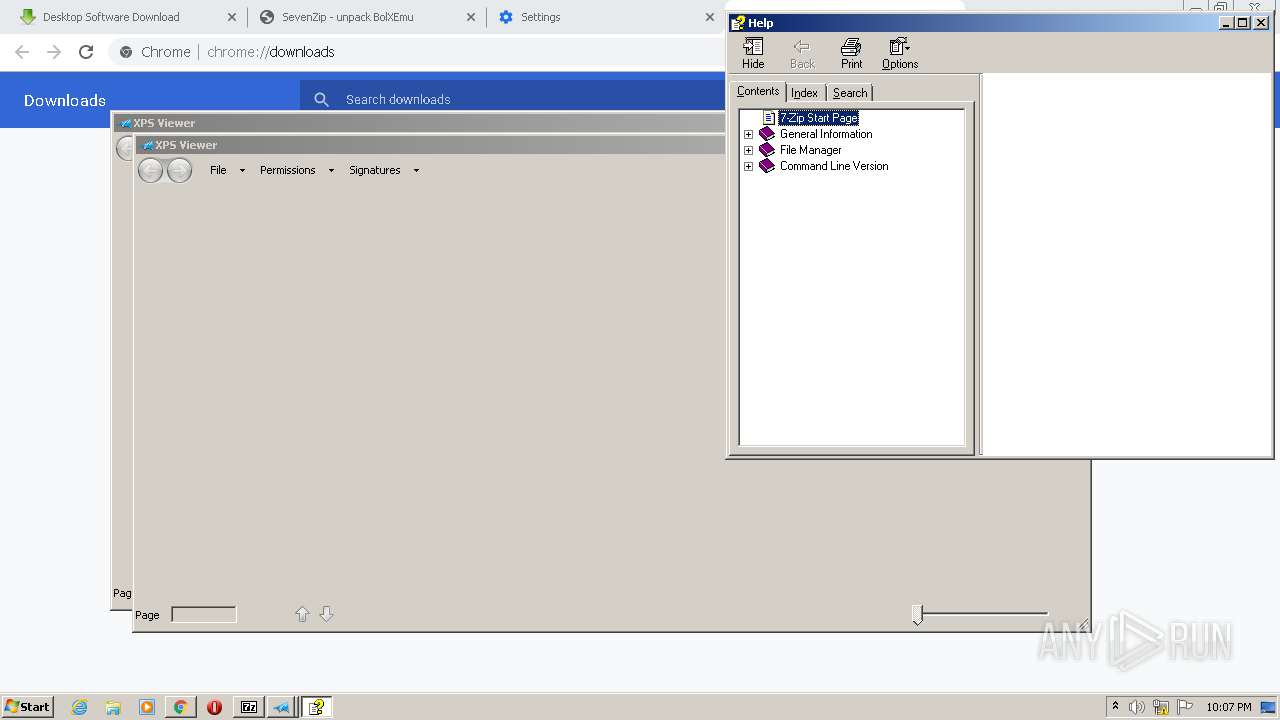Switch to 7-Zip via taskbar icon
The height and width of the screenshot is (720, 1280).
(x=248, y=707)
